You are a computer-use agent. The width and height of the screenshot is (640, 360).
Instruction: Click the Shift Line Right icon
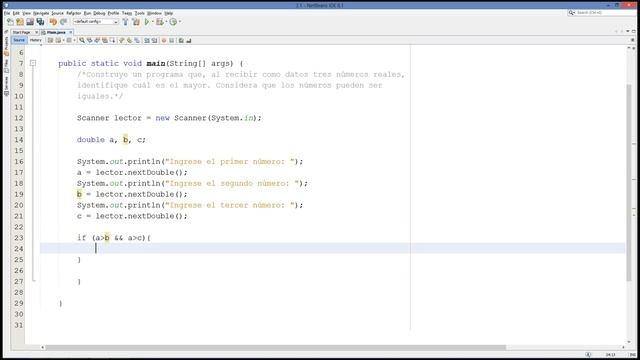tap(154, 40)
